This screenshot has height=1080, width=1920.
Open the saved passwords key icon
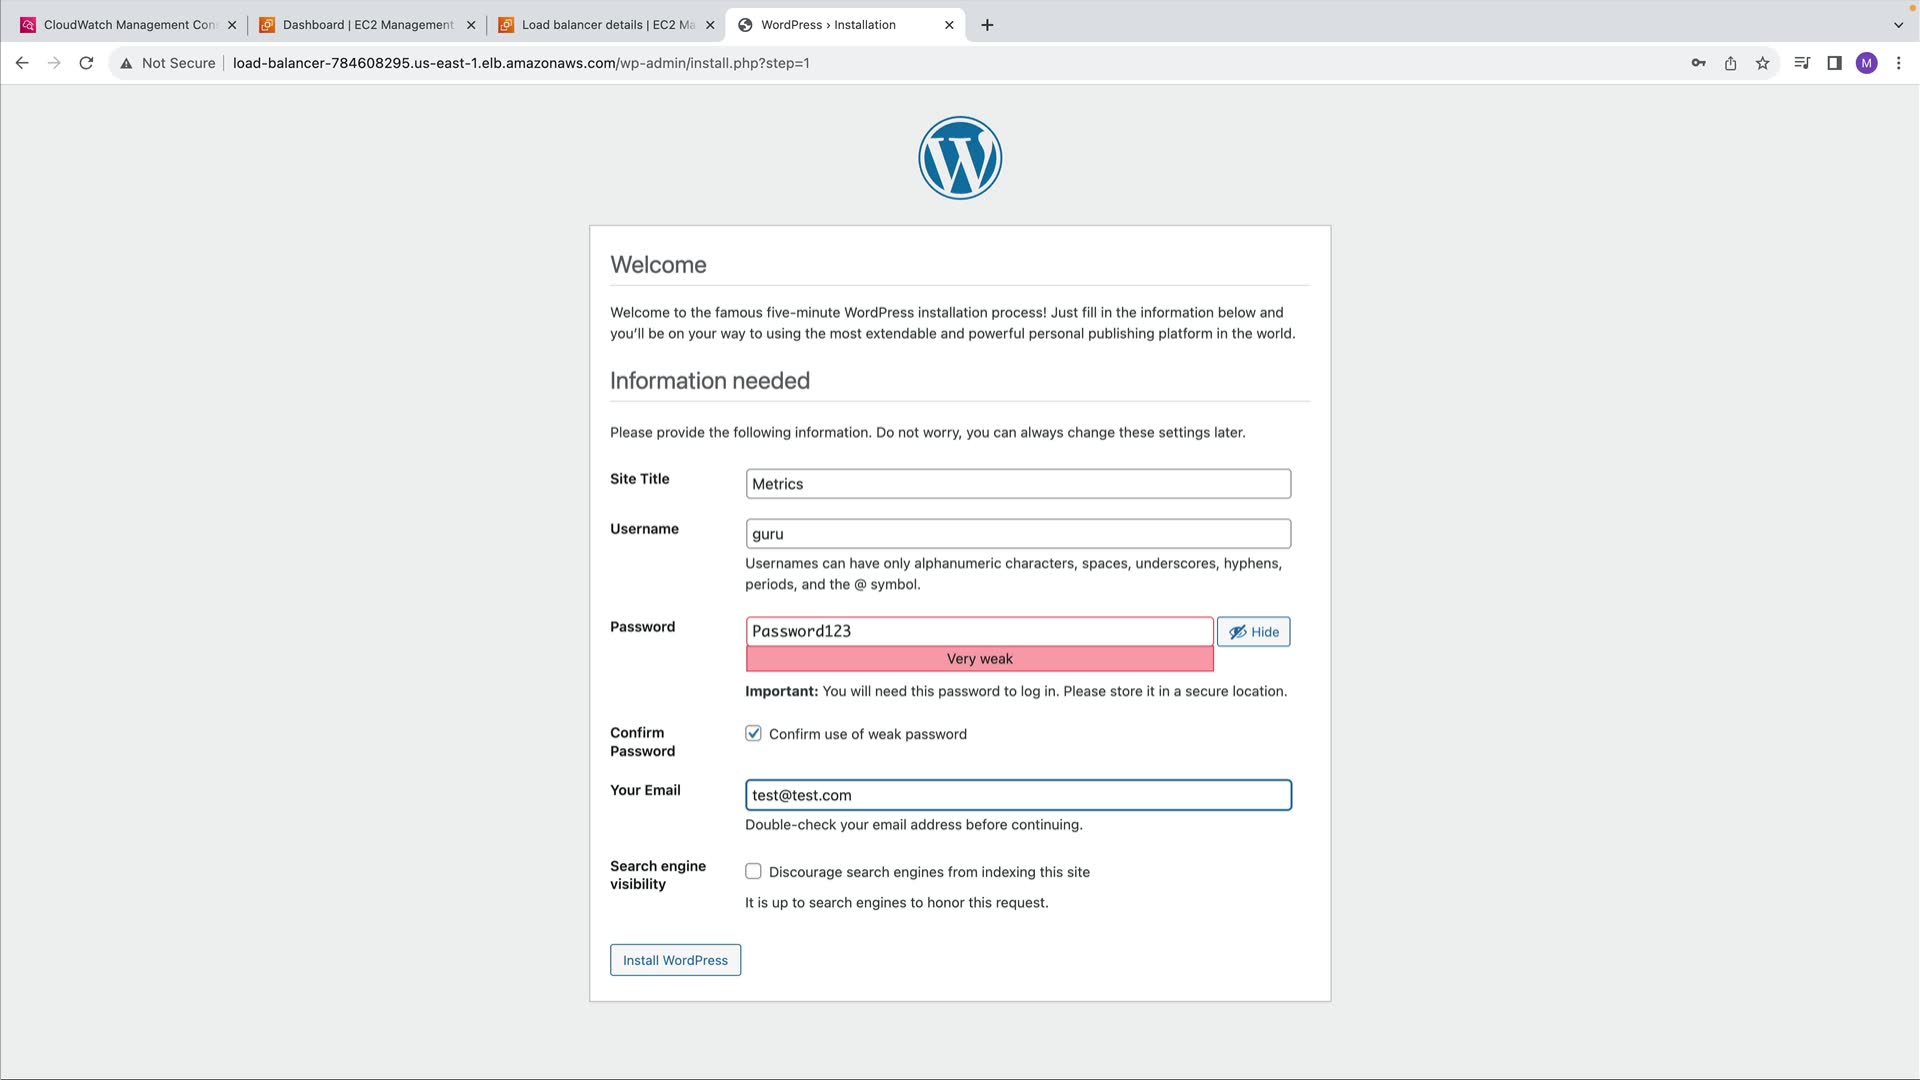[x=1698, y=63]
